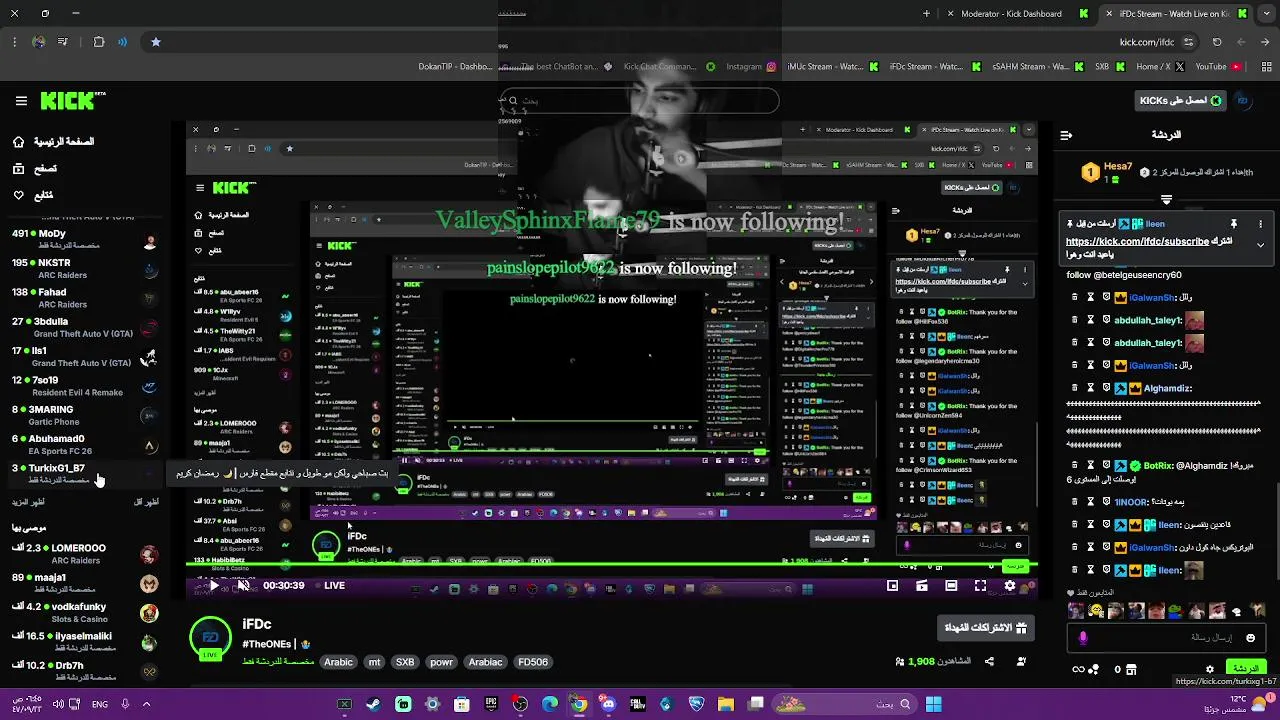This screenshot has width=1280, height=720.
Task: Click the Arabic tag under the stream title
Action: click(338, 662)
